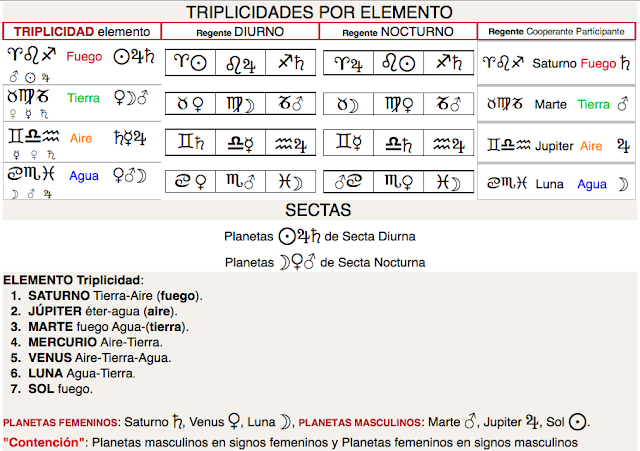Click the TRIPLICIDAD elemento header
This screenshot has width=640, height=451.
coord(82,31)
